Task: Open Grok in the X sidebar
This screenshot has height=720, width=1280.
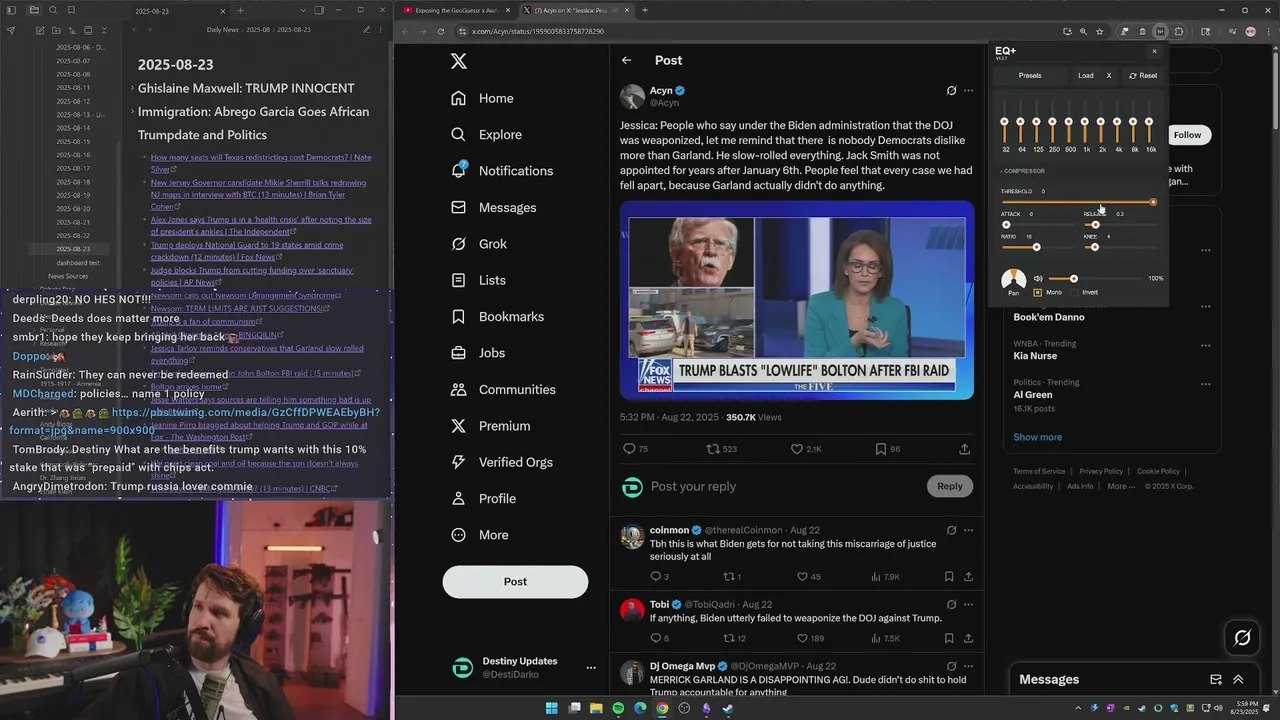Action: coord(479,244)
